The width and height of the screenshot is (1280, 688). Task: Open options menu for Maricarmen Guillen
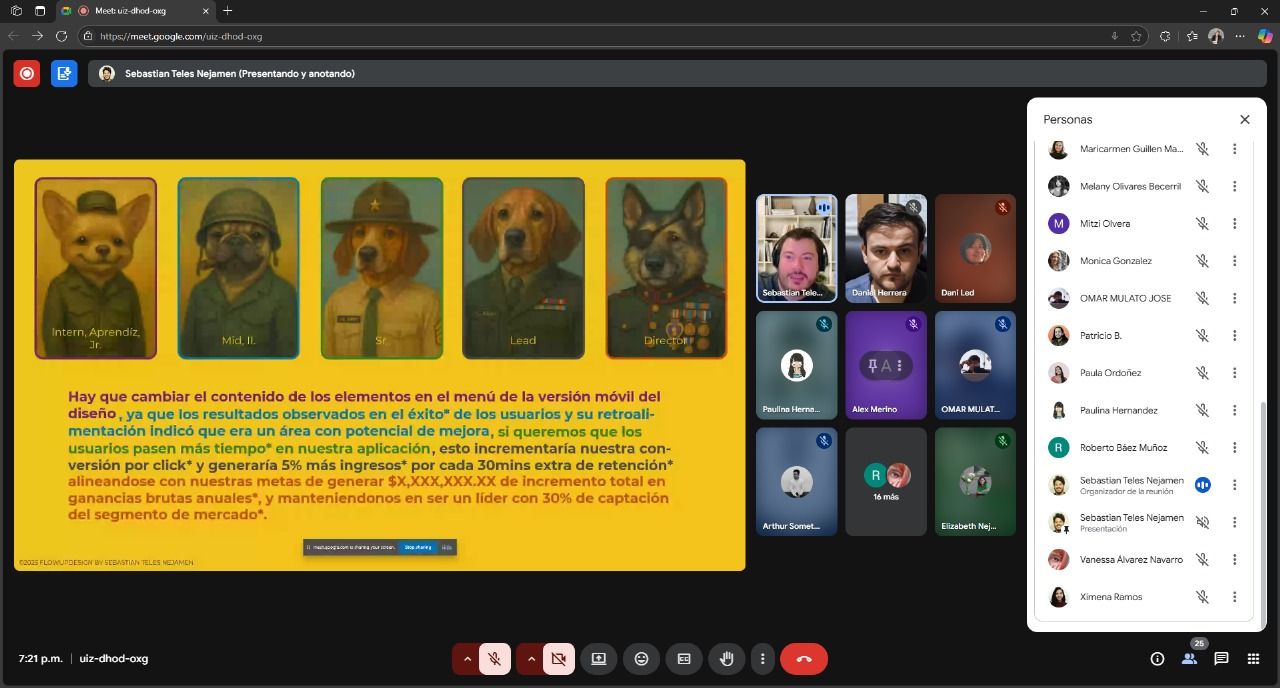(x=1235, y=149)
